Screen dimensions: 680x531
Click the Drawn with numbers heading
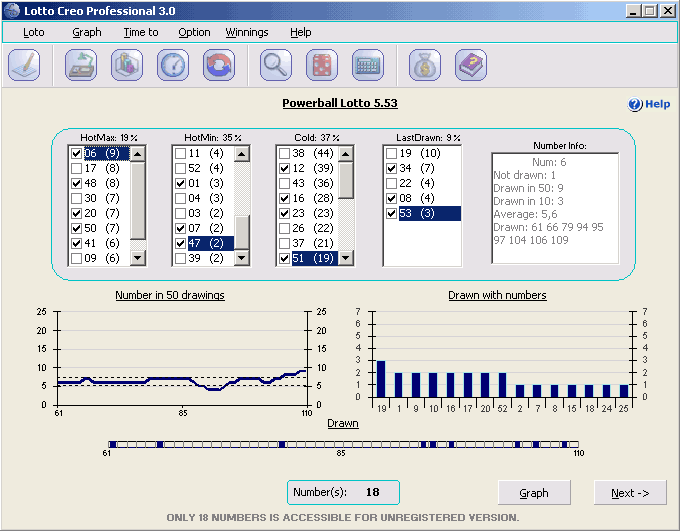(497, 295)
